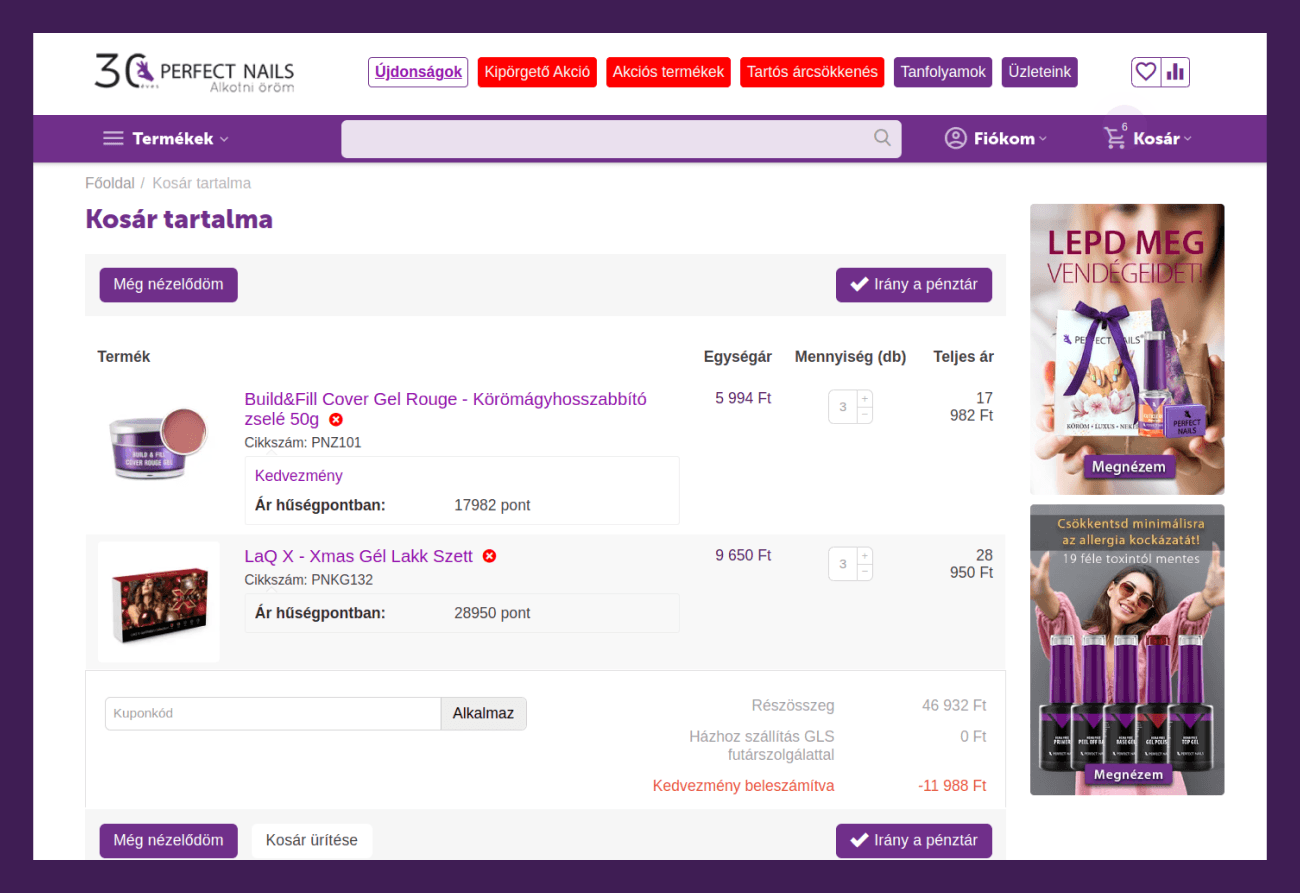Click quantity field for Build&Fill Cover Gel Rouge
The image size is (1300, 893).
(x=843, y=407)
